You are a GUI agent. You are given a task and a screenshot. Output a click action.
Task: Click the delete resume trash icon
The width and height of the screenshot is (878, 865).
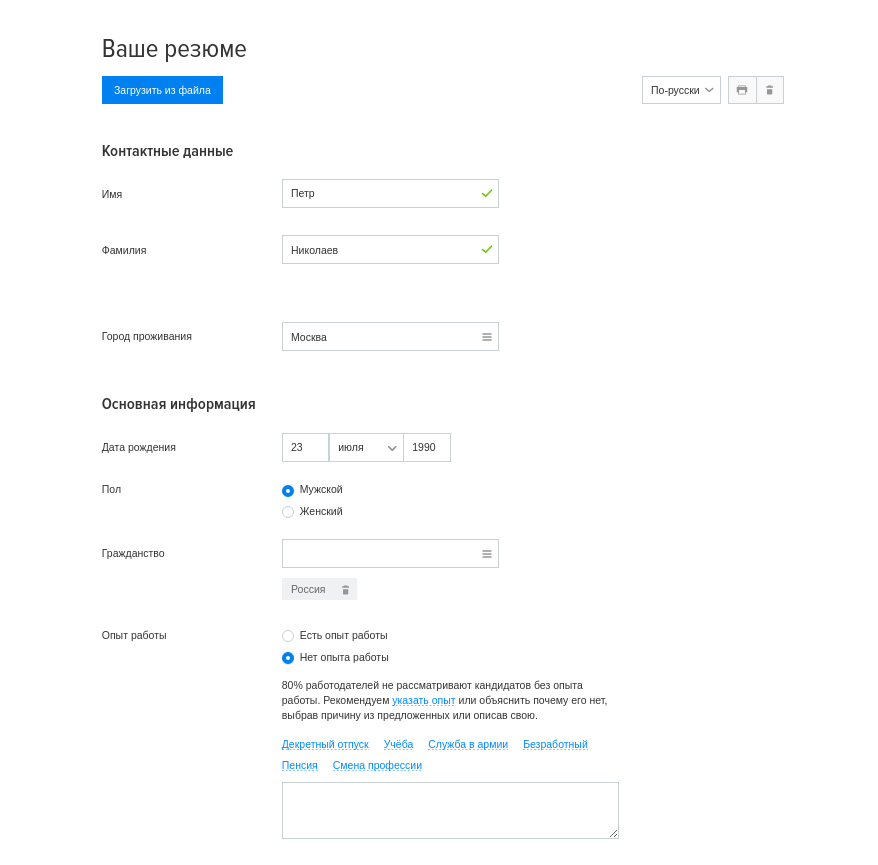point(769,90)
